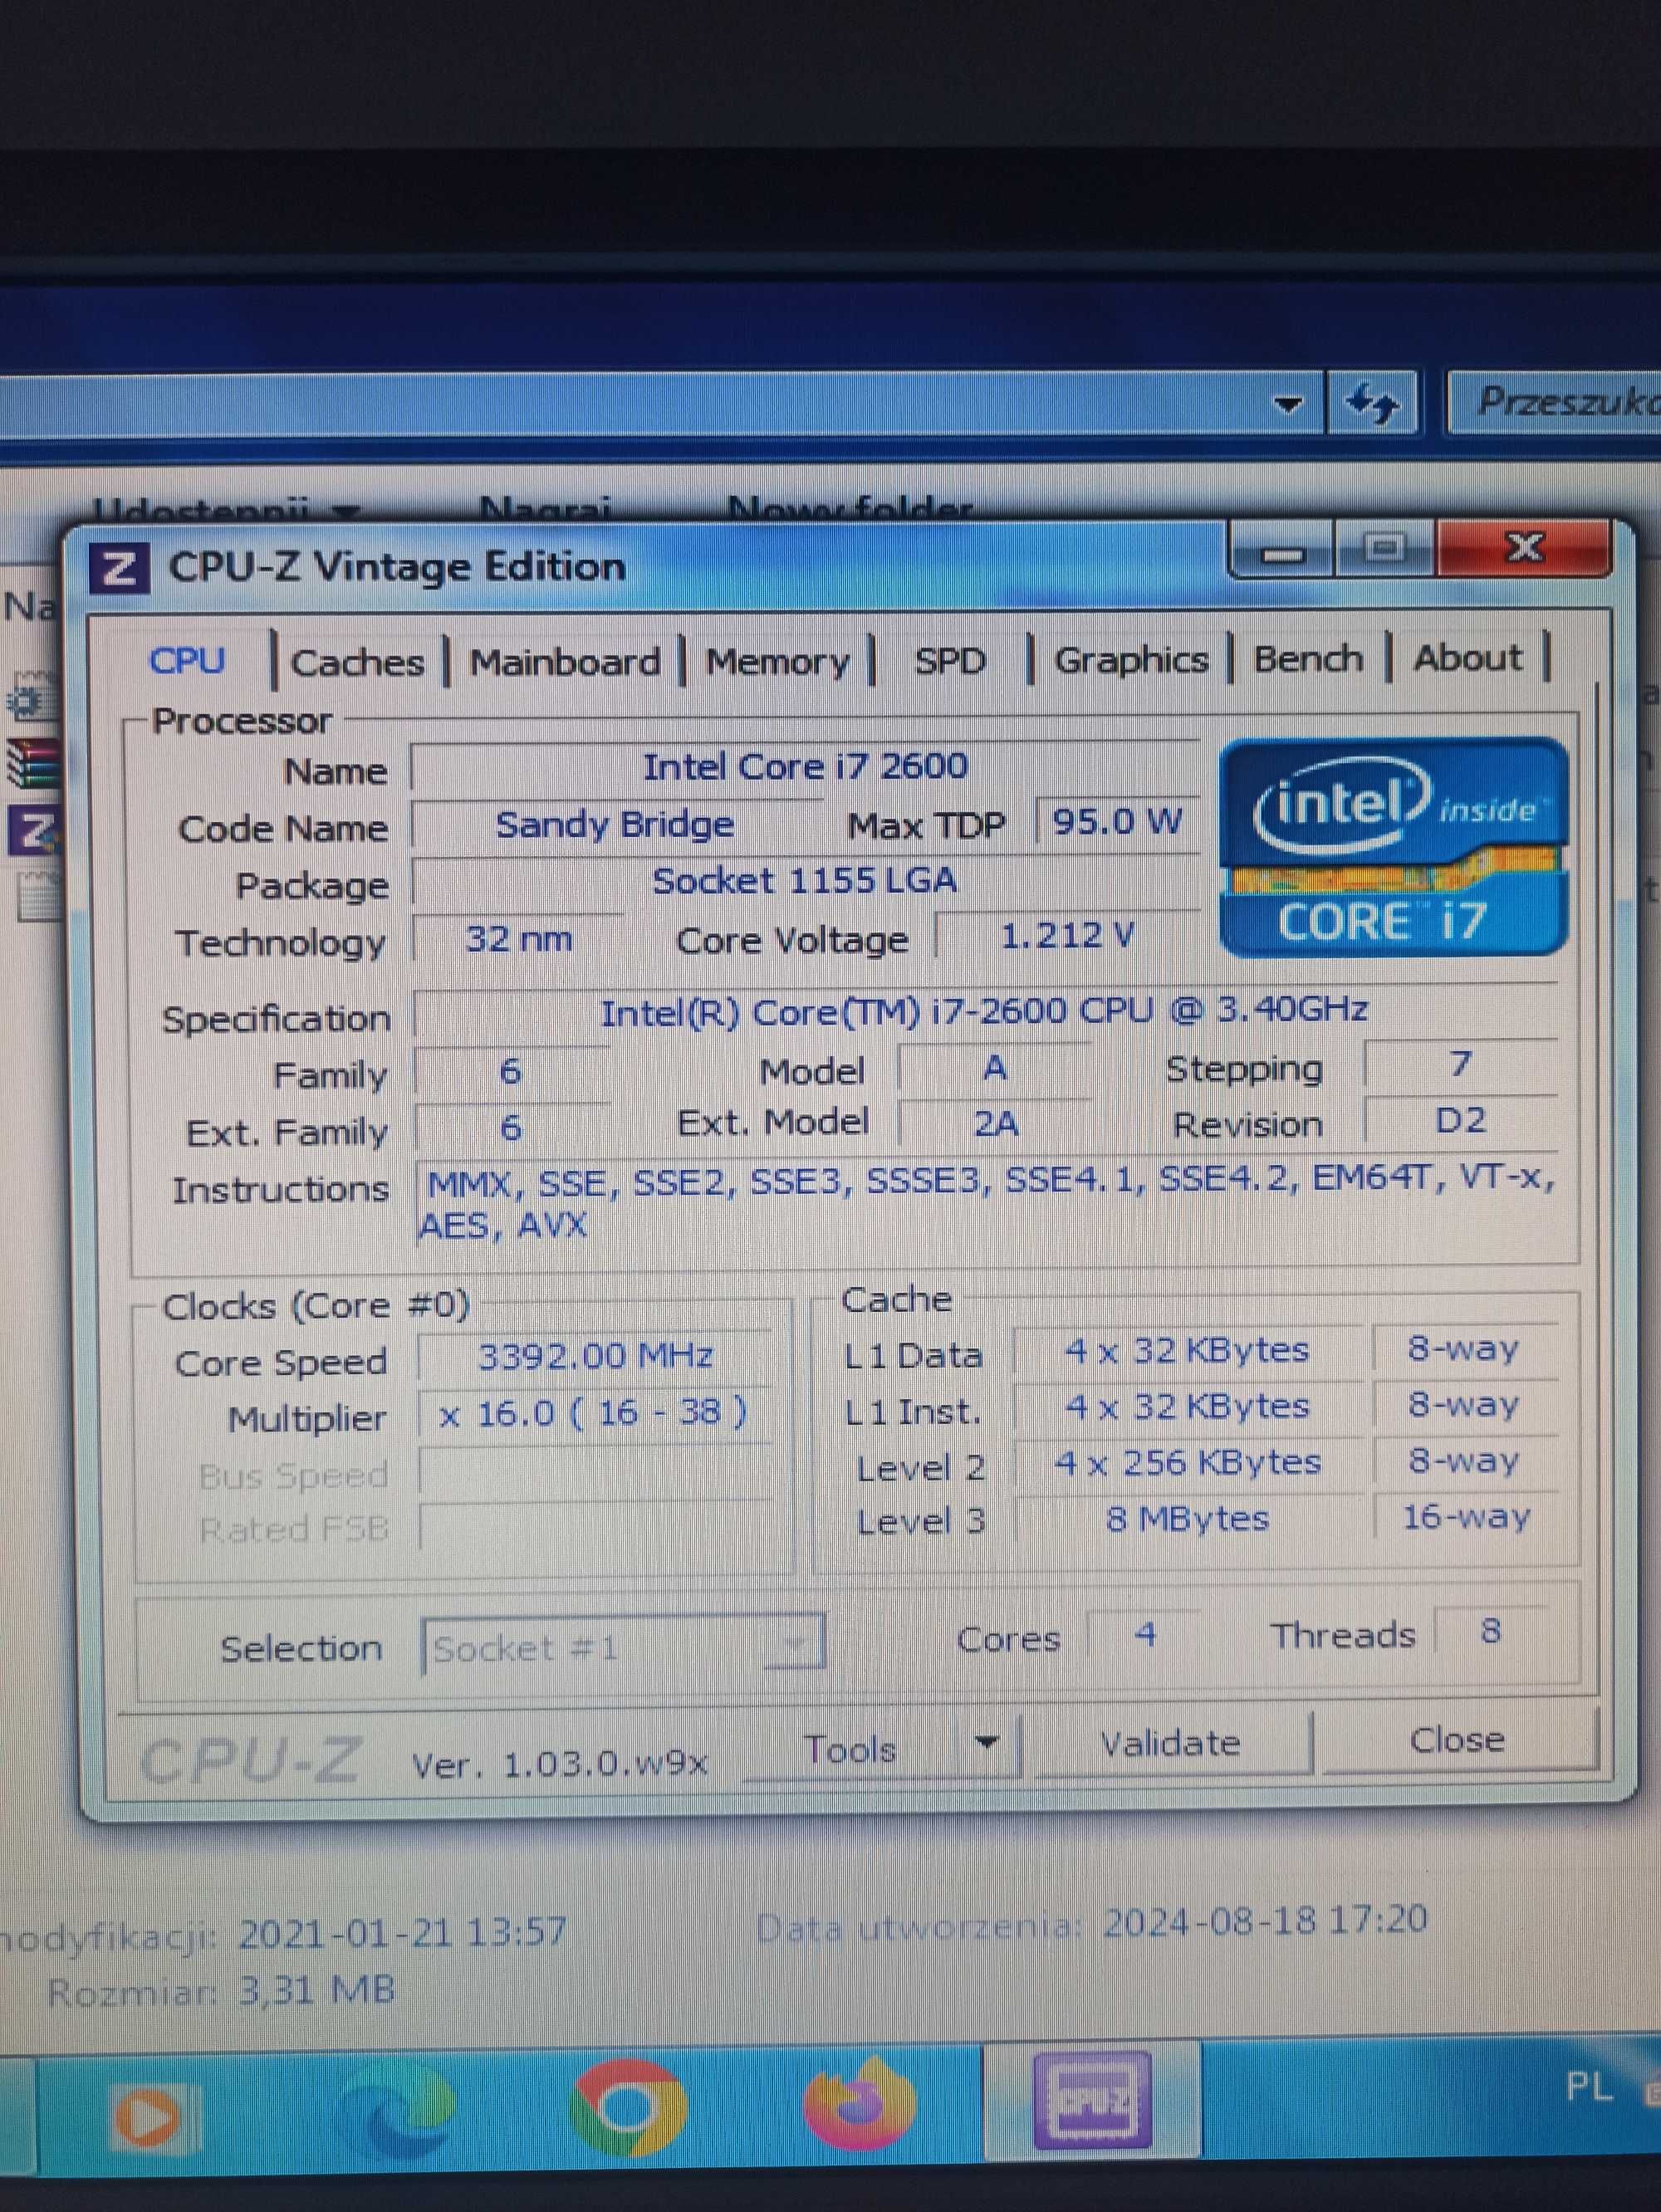Click the Threads value 8
The height and width of the screenshot is (2212, 1661).
click(1490, 1631)
